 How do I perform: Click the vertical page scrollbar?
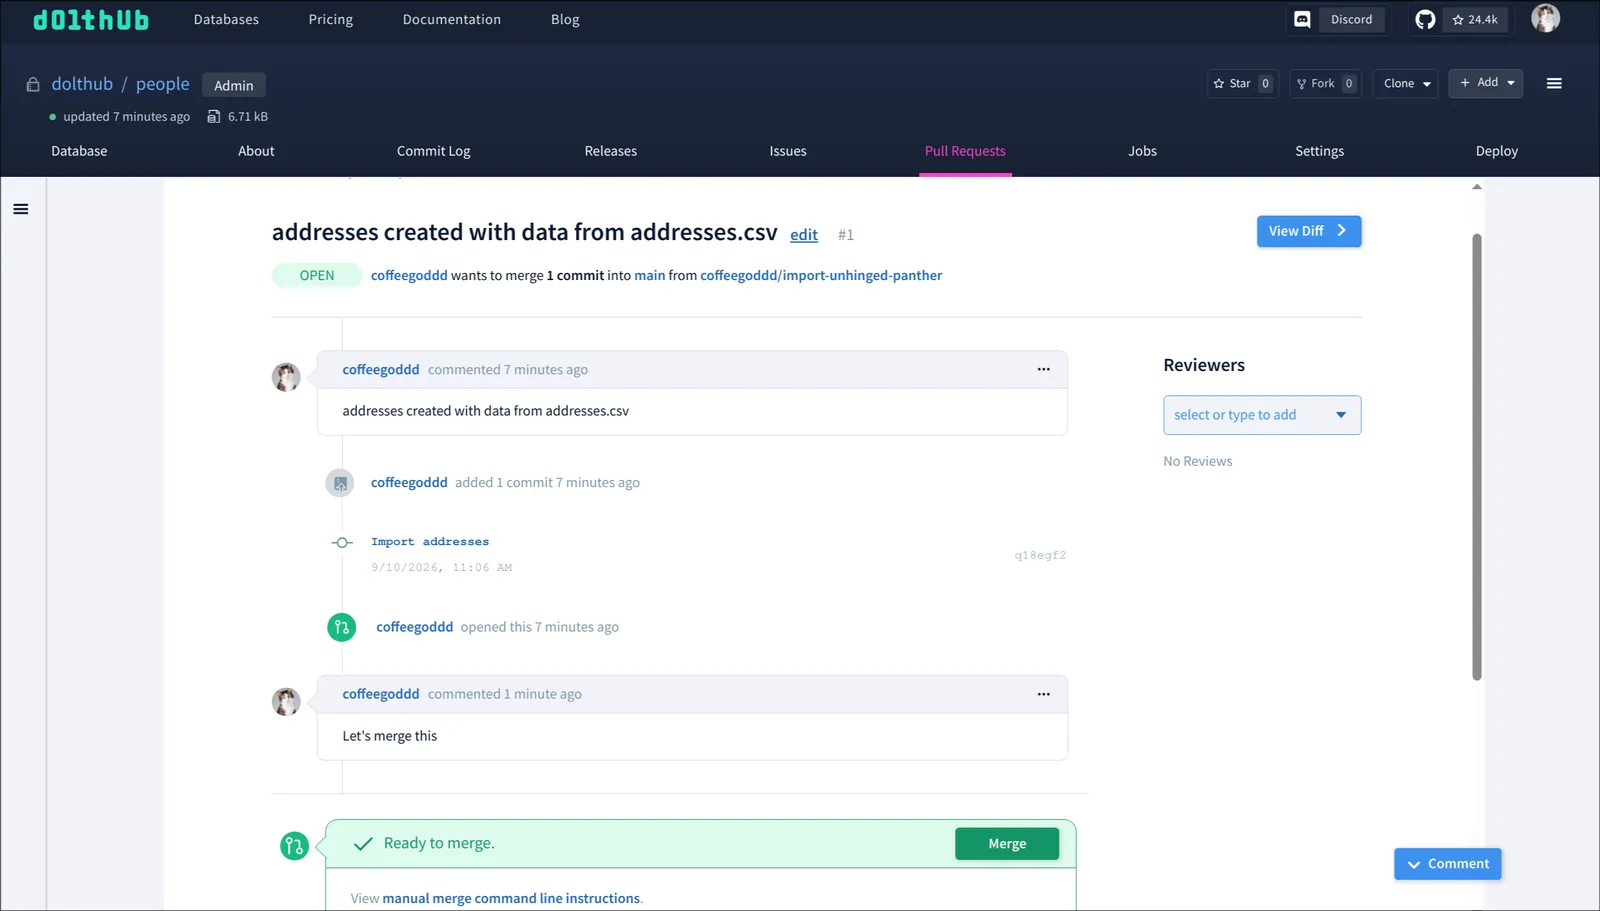point(1477,457)
